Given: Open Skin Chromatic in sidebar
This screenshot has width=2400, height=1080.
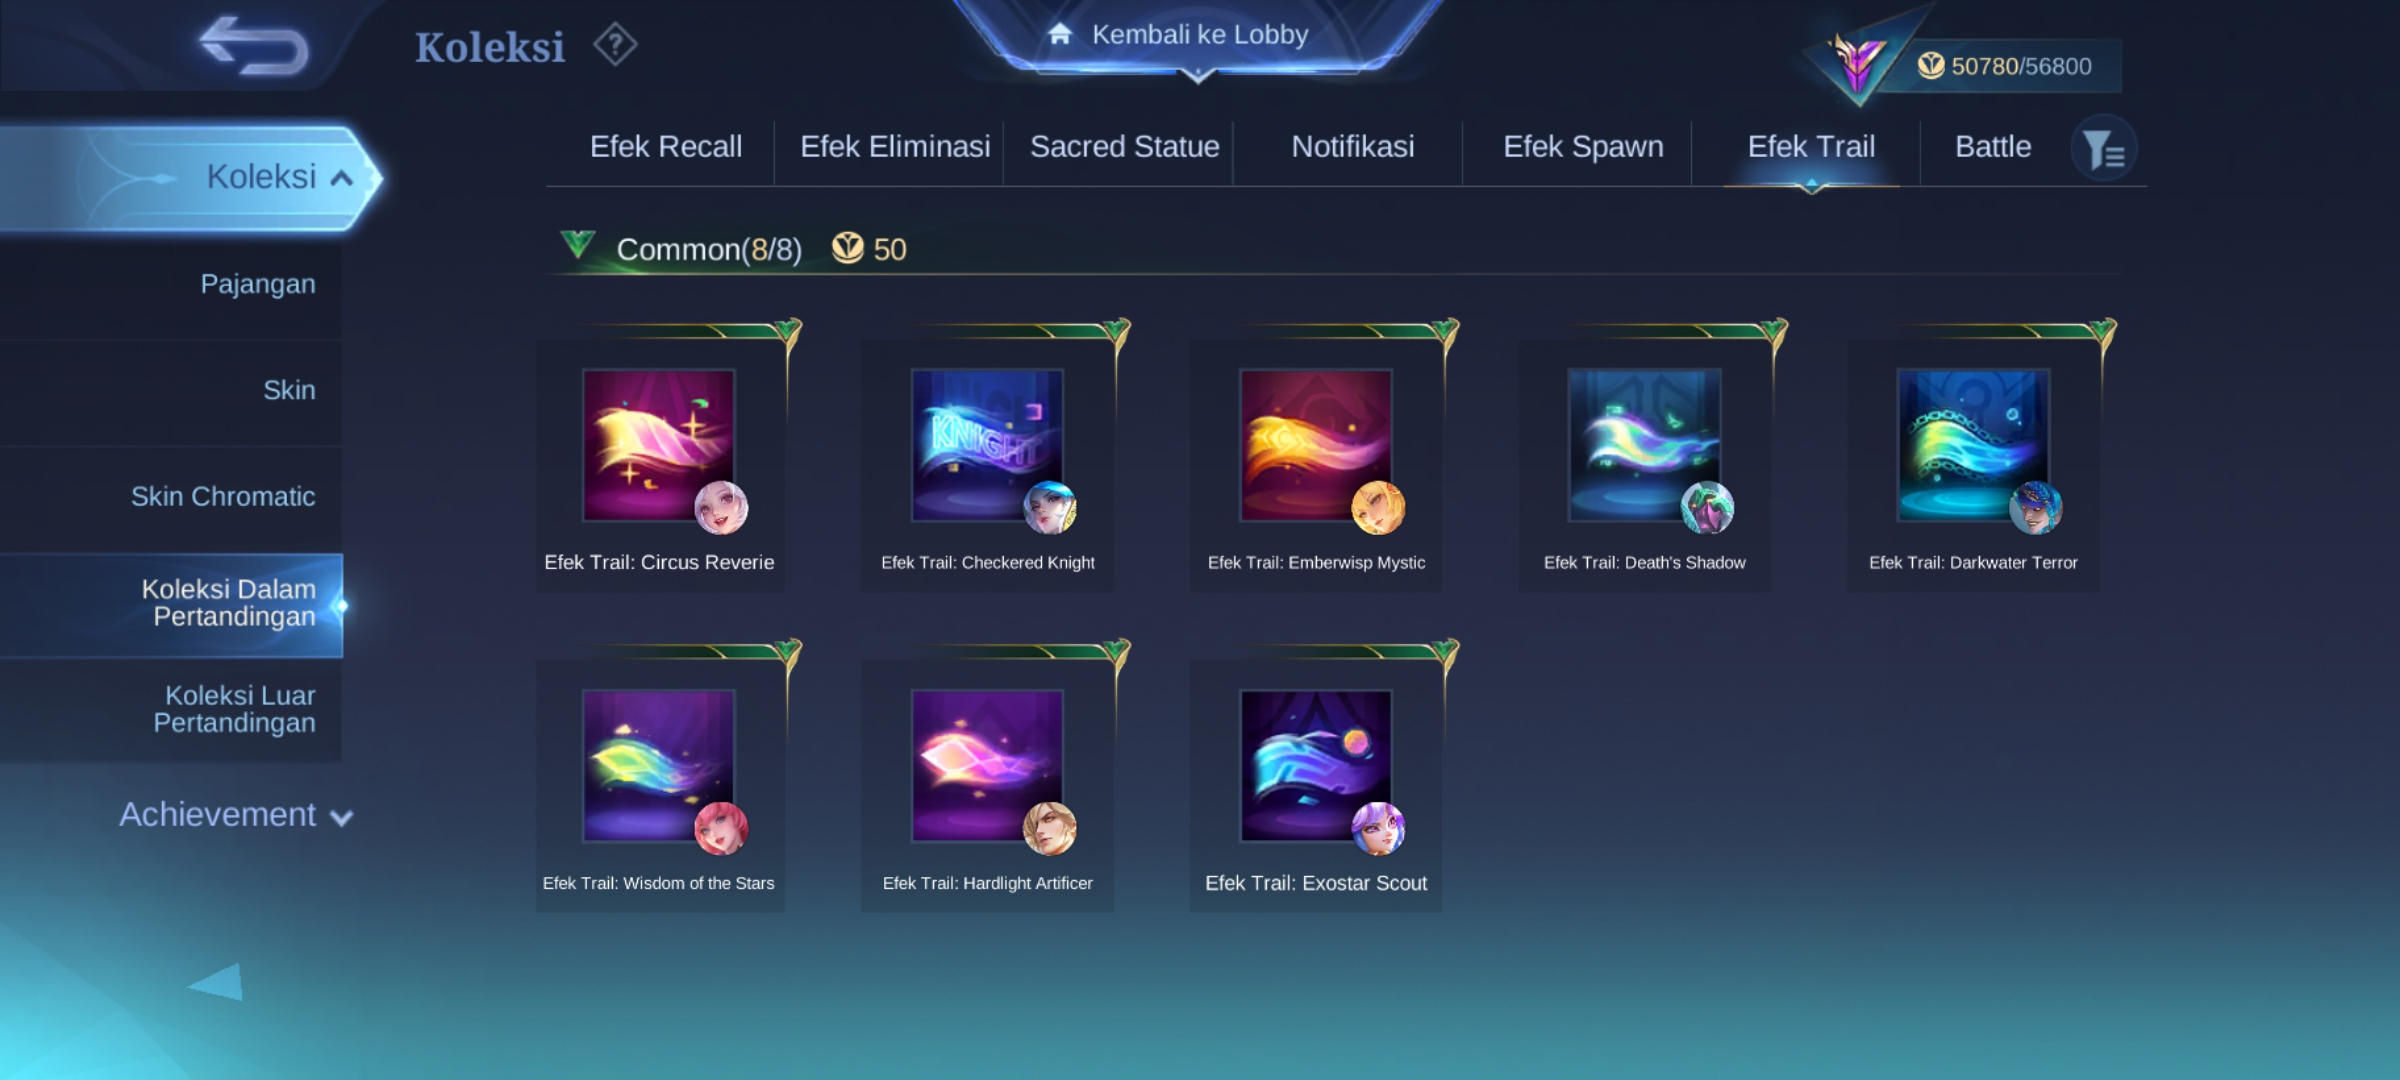Looking at the screenshot, I should [x=223, y=496].
